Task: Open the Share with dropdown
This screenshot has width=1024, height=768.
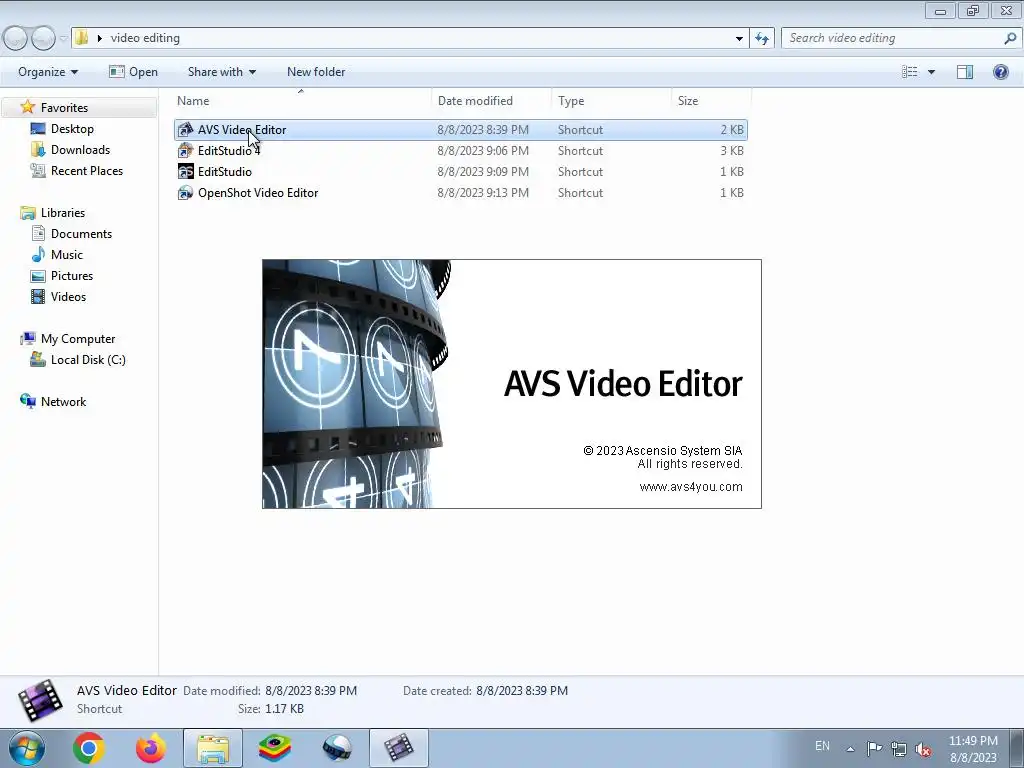Action: click(x=221, y=72)
